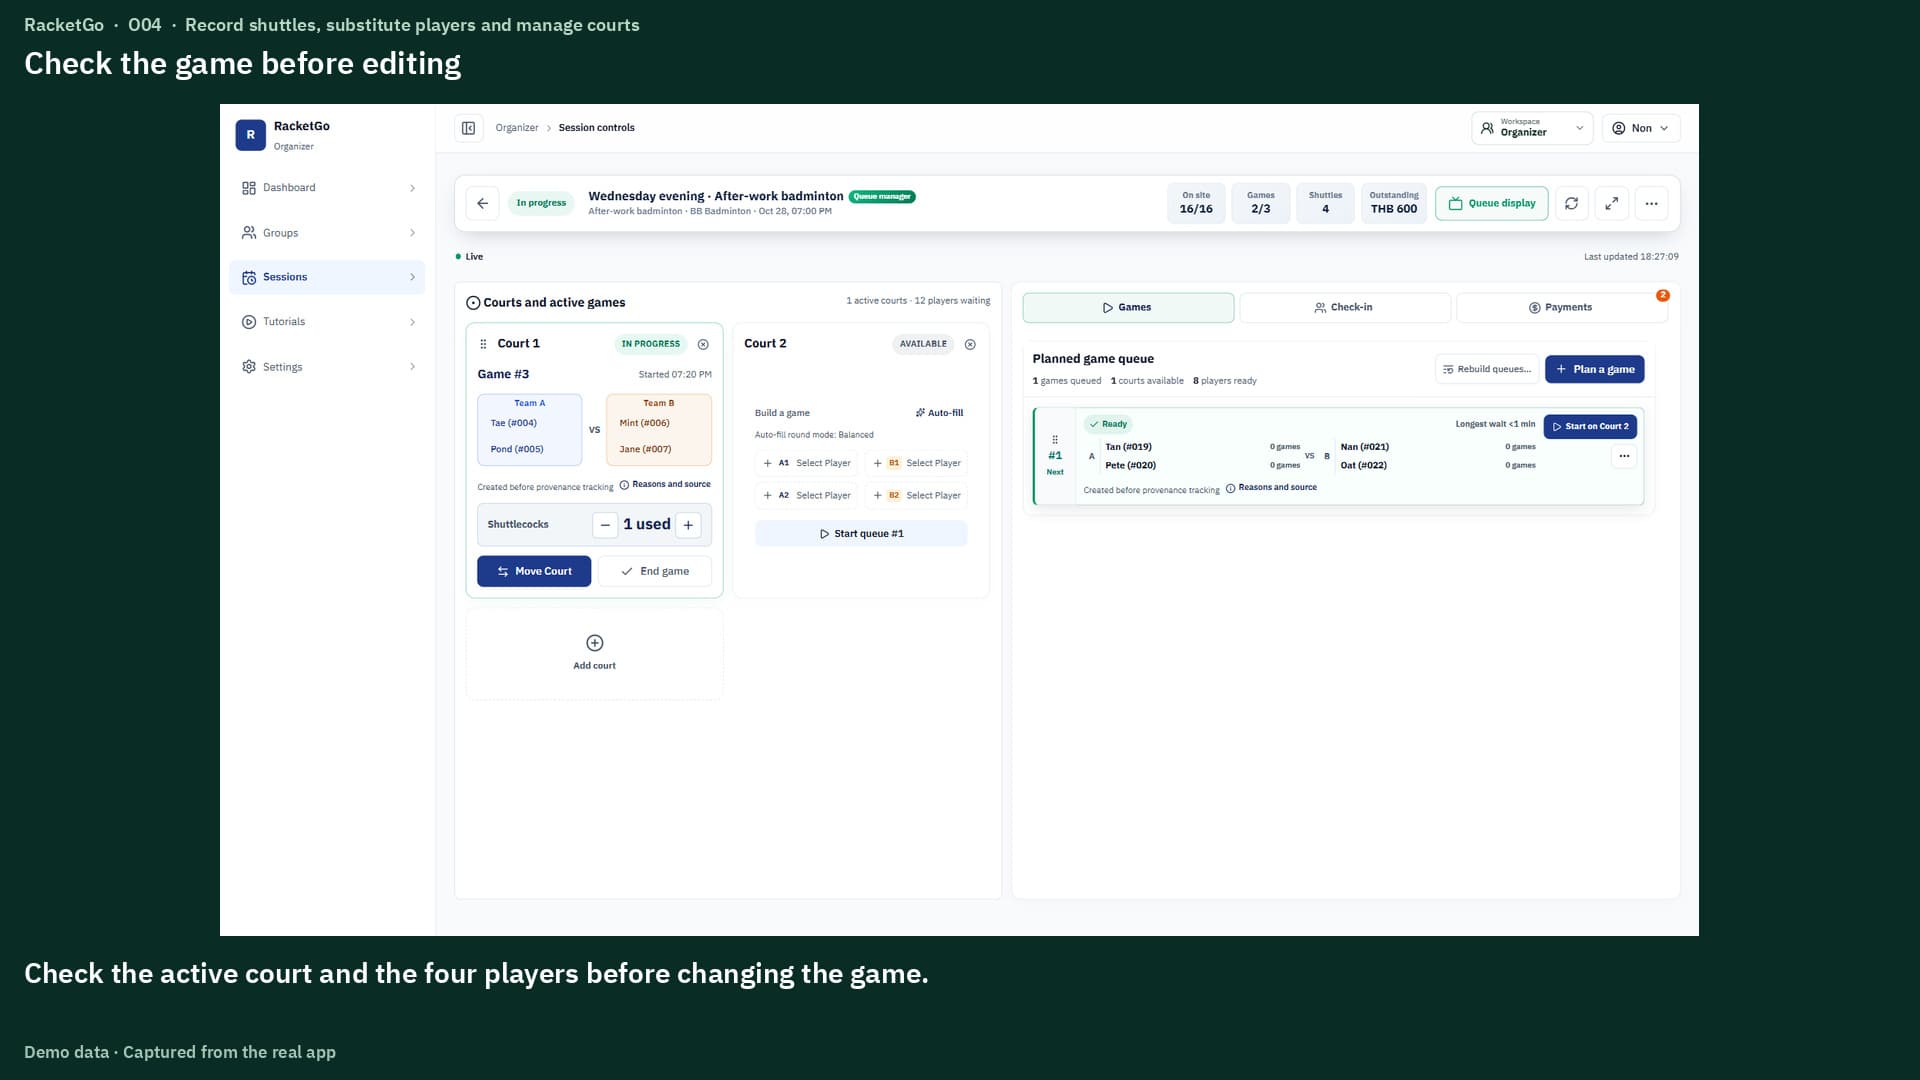Image resolution: width=1920 pixels, height=1080 pixels.
Task: Open fullscreen expand icon
Action: tap(1611, 203)
